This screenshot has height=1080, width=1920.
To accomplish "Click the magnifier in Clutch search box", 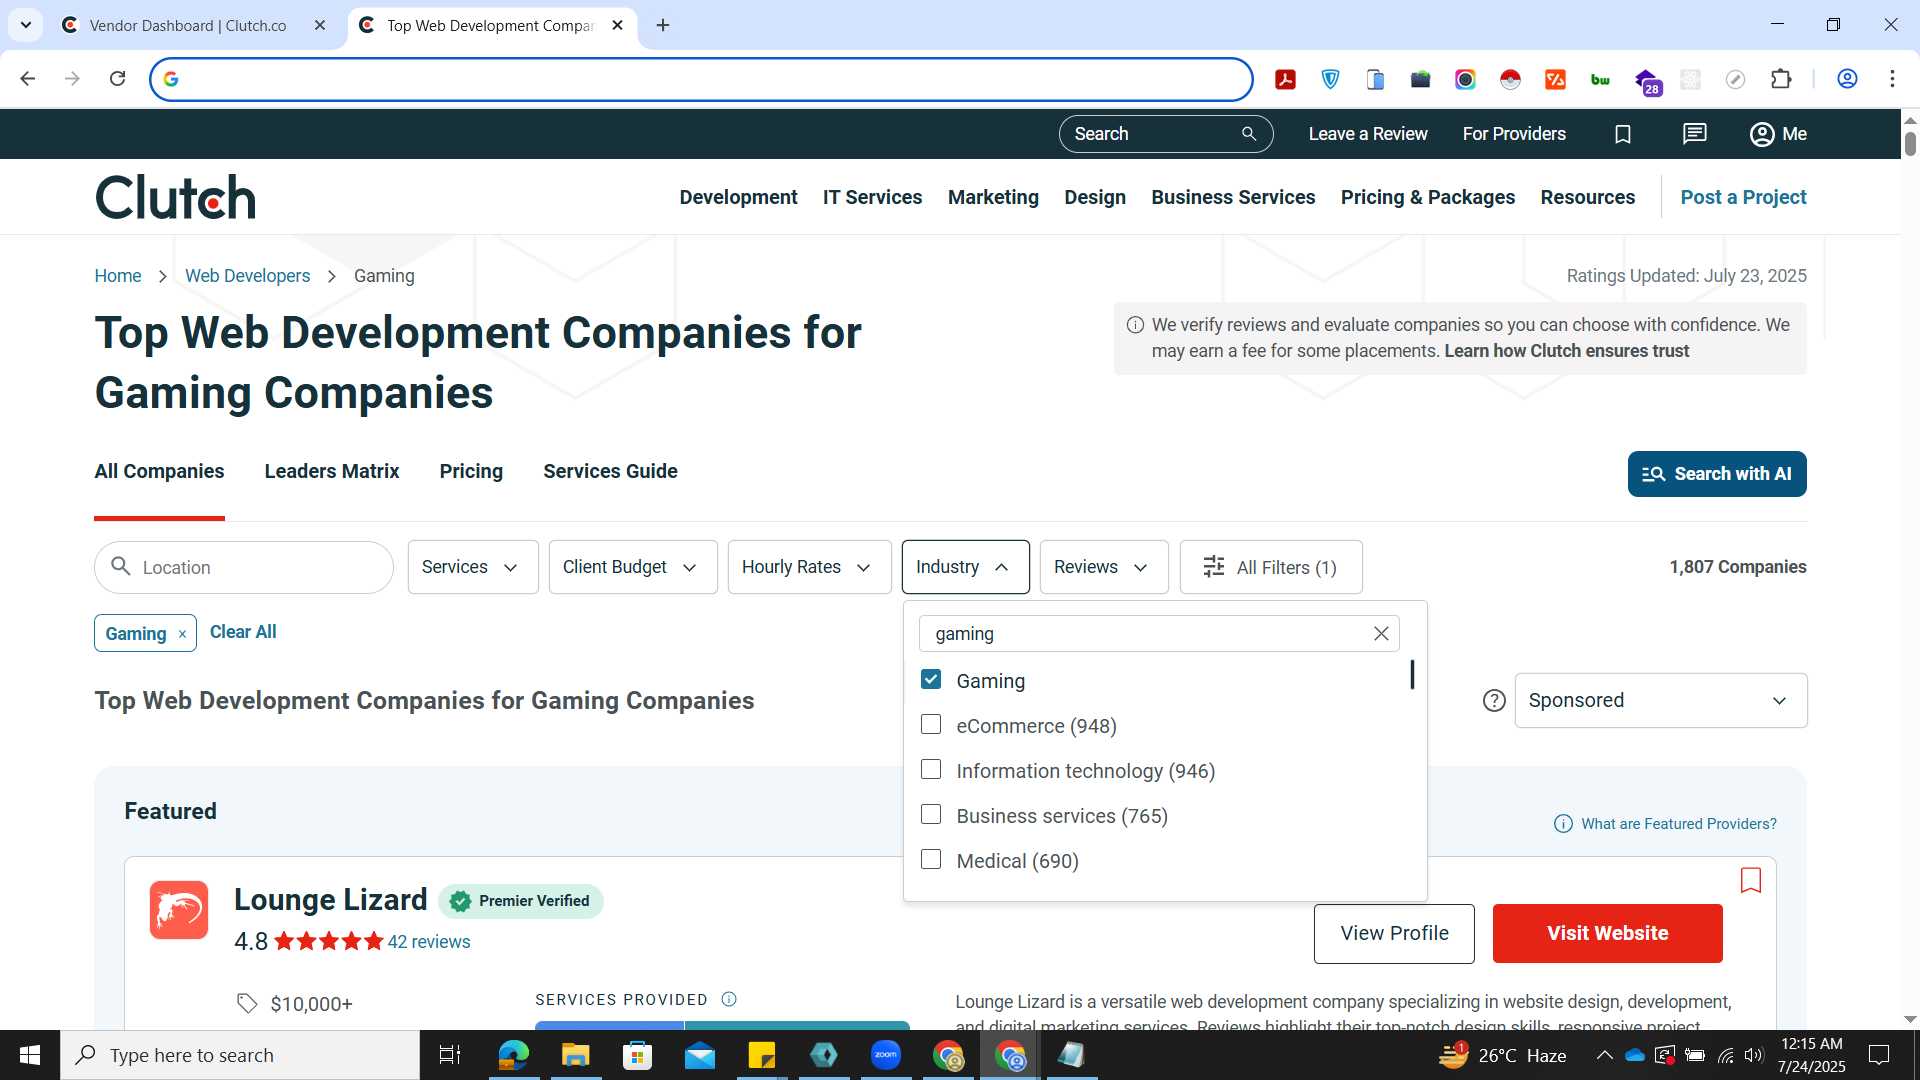I will click(x=1249, y=134).
